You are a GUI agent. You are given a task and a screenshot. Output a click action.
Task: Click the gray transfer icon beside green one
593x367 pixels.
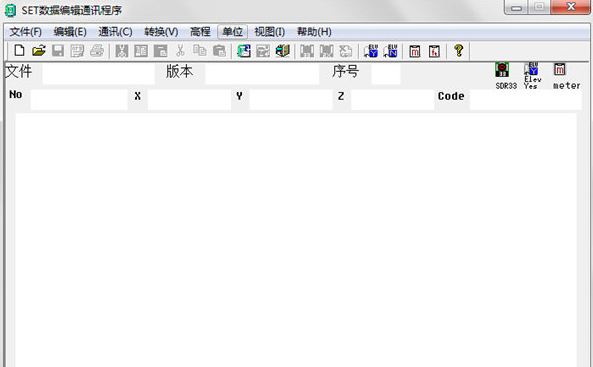263,51
